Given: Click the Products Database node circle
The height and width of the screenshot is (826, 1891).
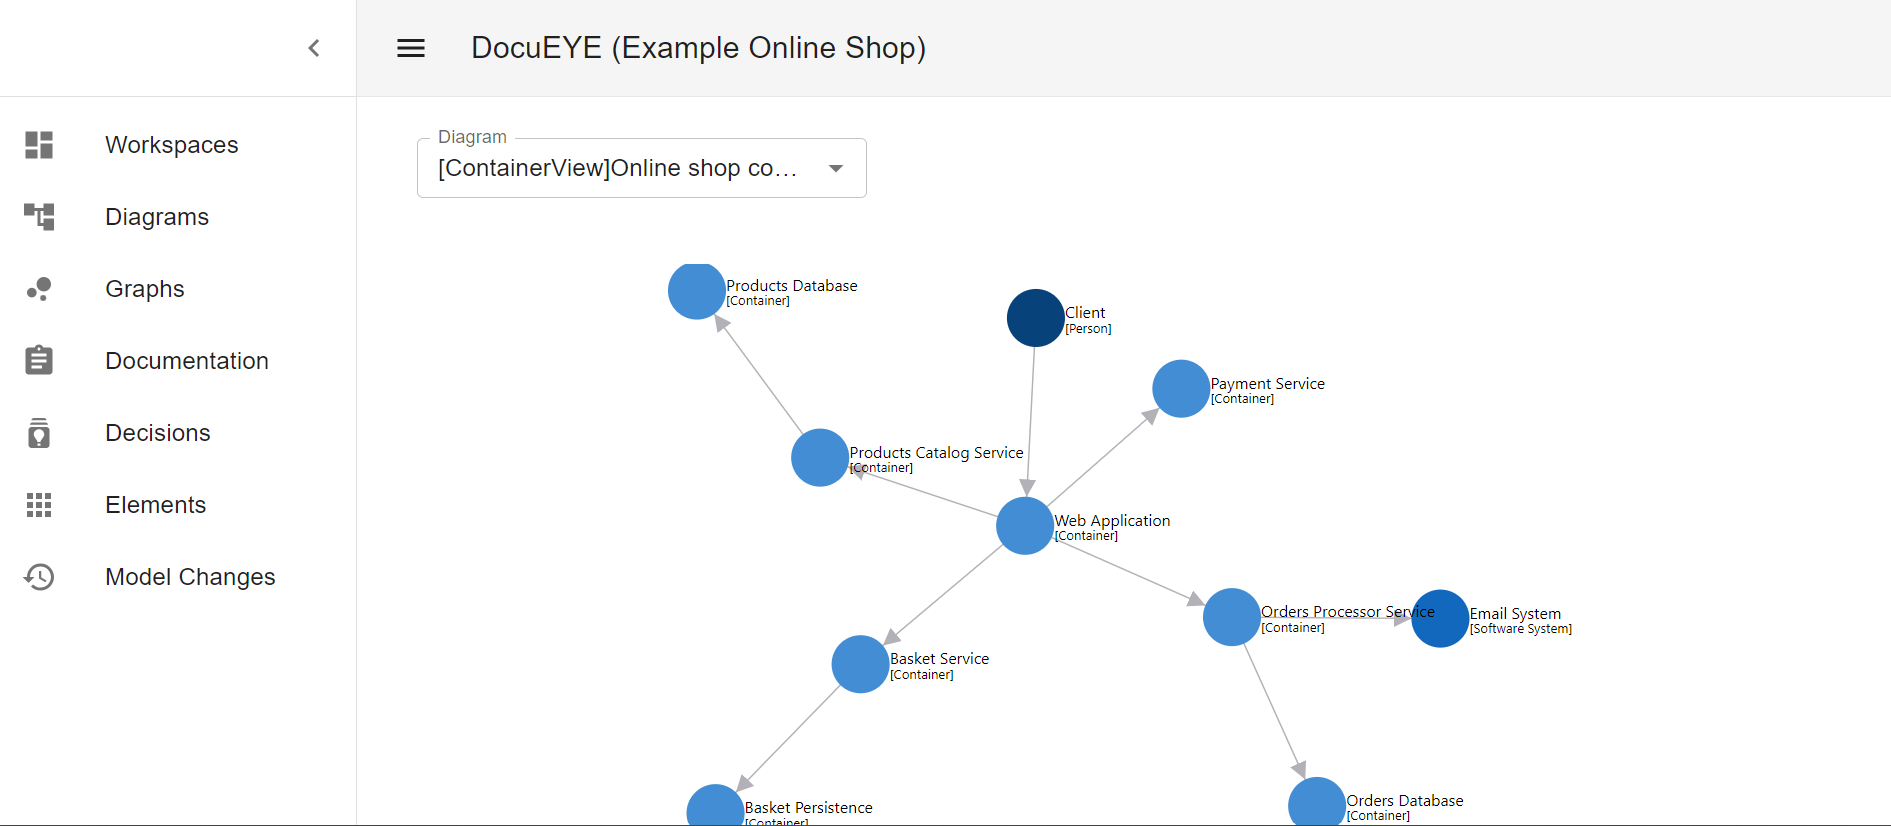Looking at the screenshot, I should point(696,291).
